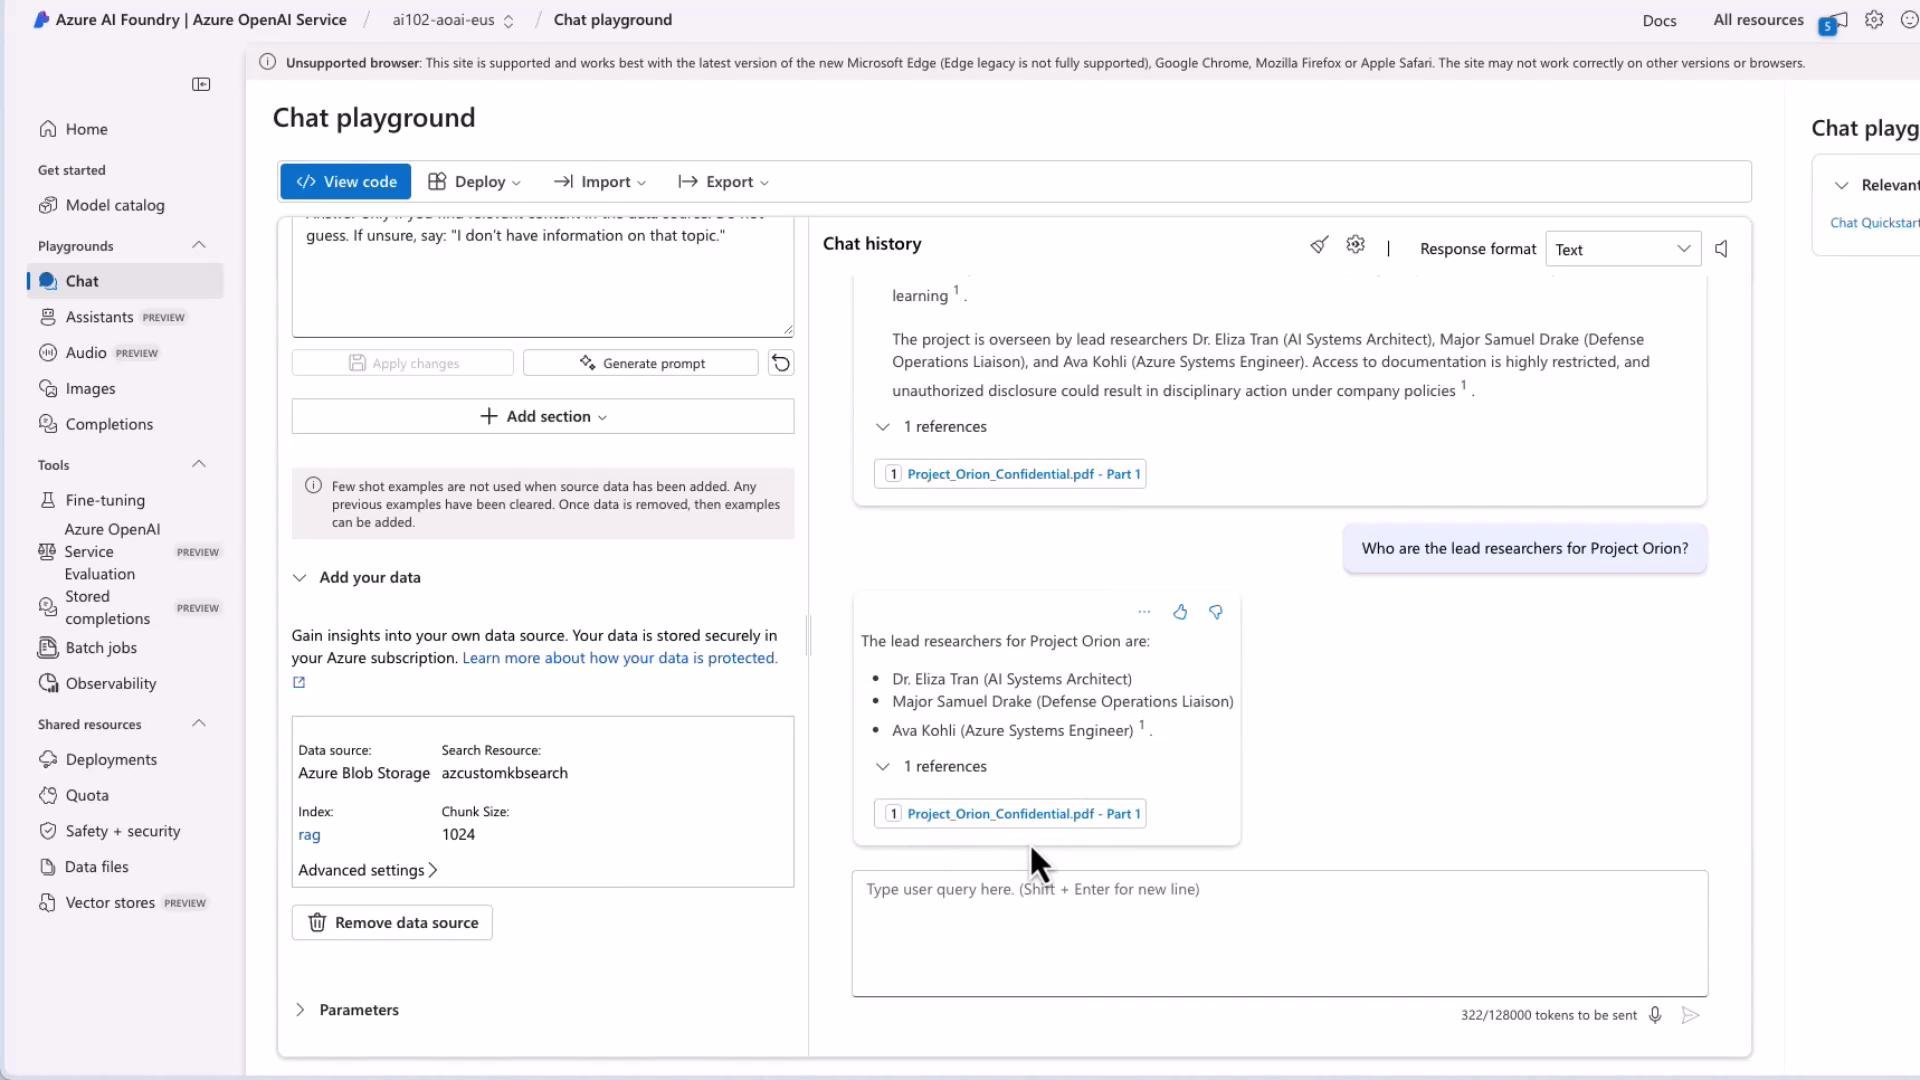Open Safety + security page
Viewport: 1920px width, 1080px height.
109,831
